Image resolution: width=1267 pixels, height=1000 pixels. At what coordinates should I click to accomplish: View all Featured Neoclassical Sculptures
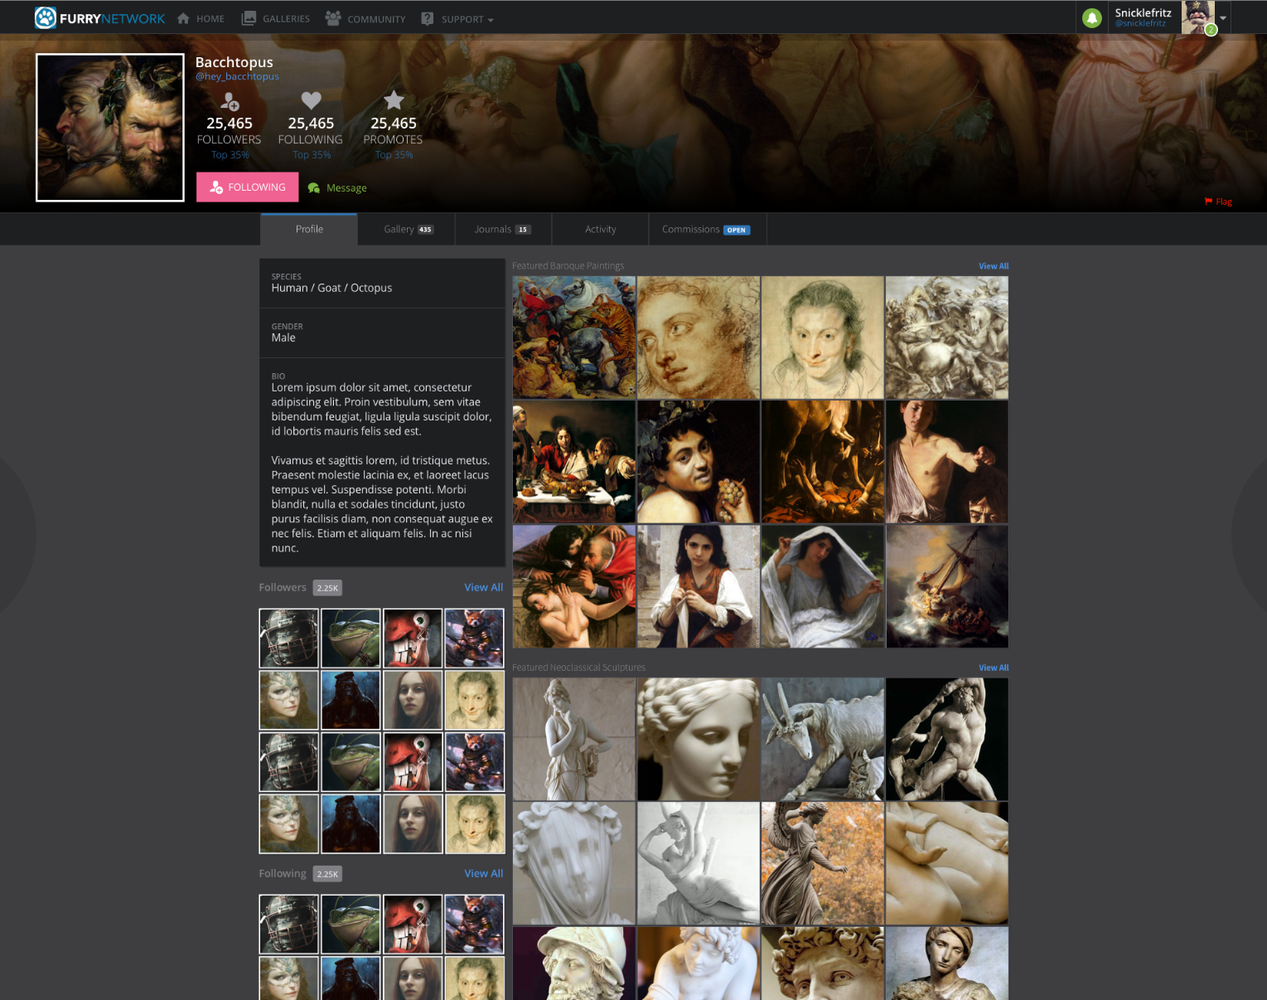tap(993, 668)
